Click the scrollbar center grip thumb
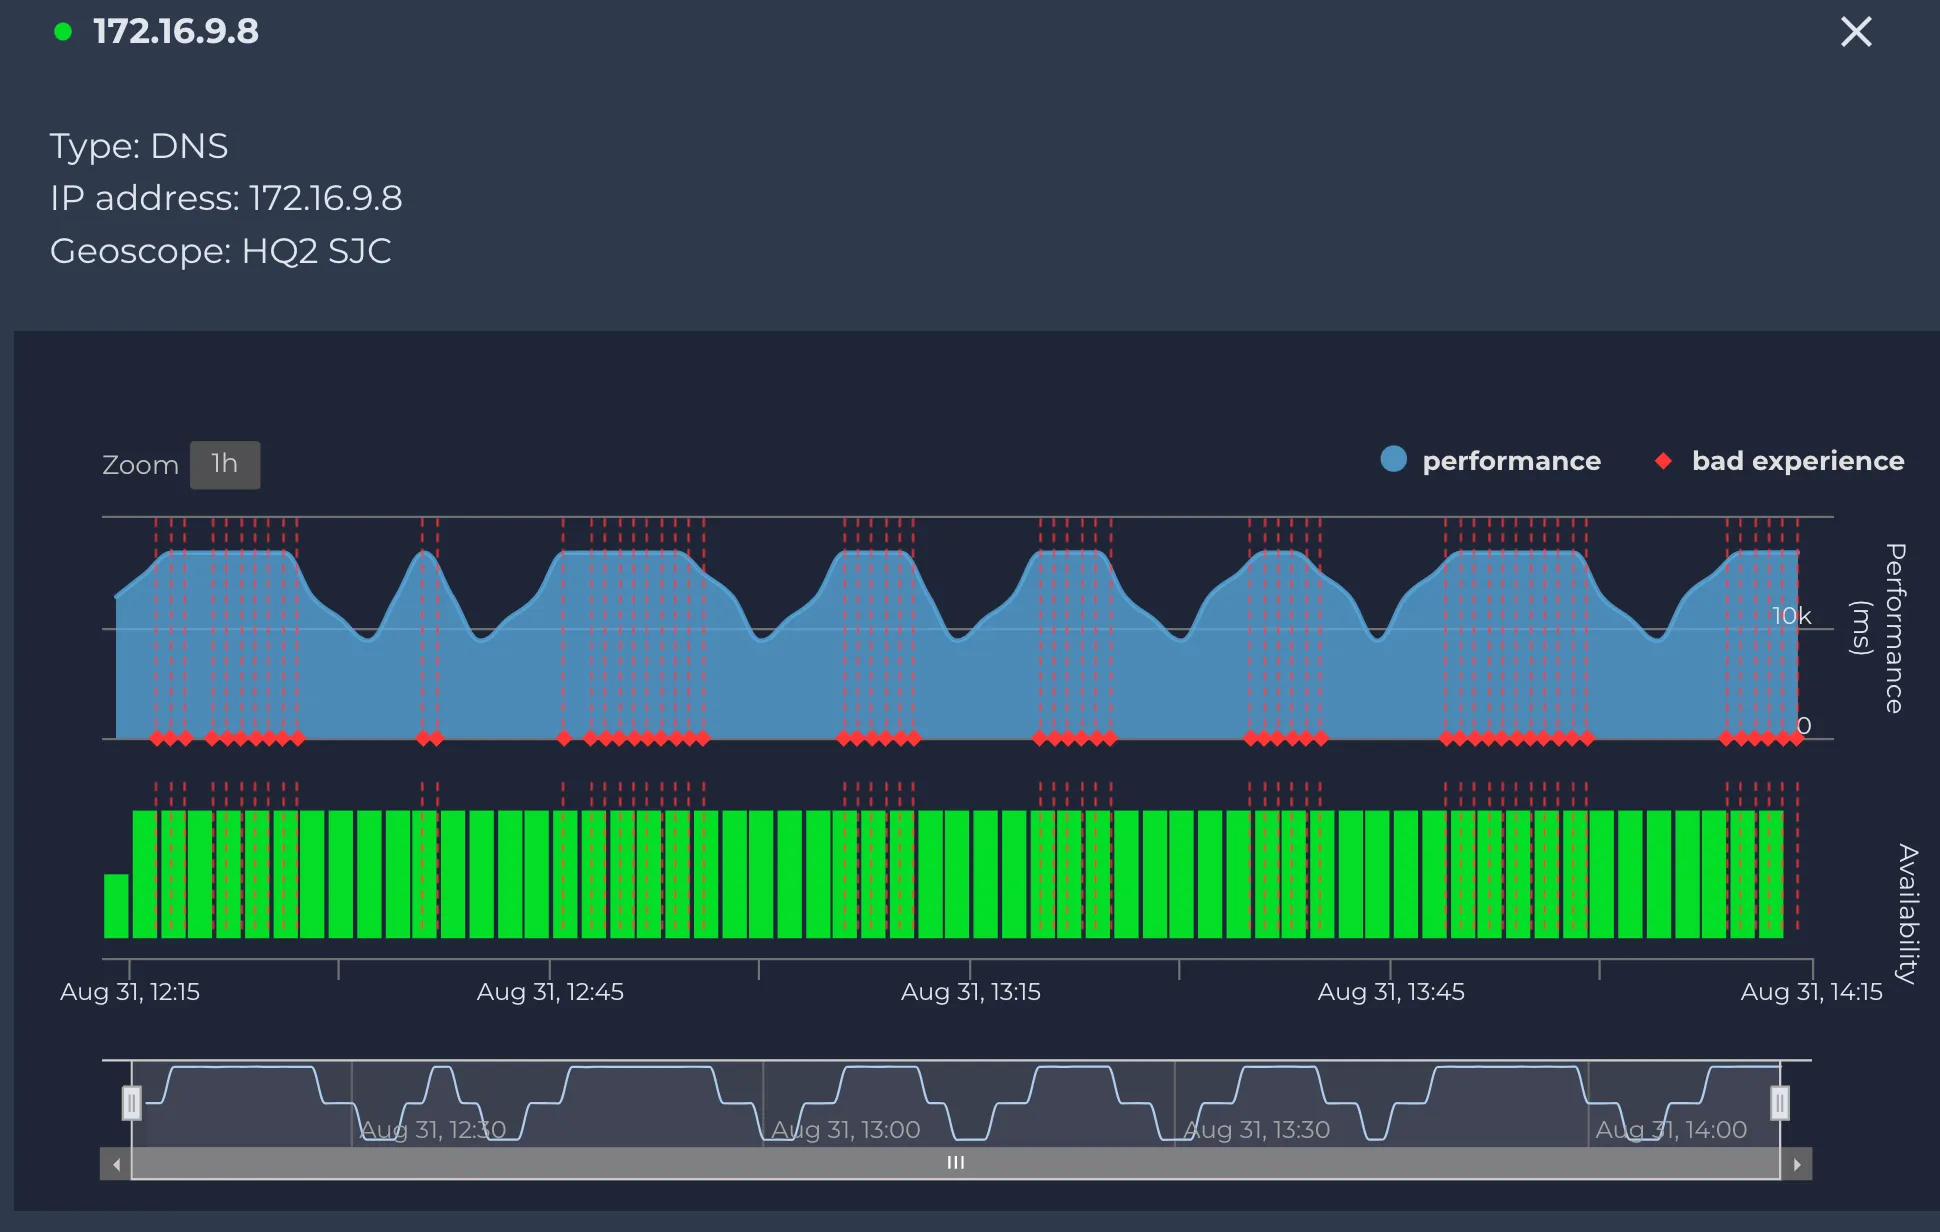The image size is (1940, 1232). click(x=956, y=1163)
